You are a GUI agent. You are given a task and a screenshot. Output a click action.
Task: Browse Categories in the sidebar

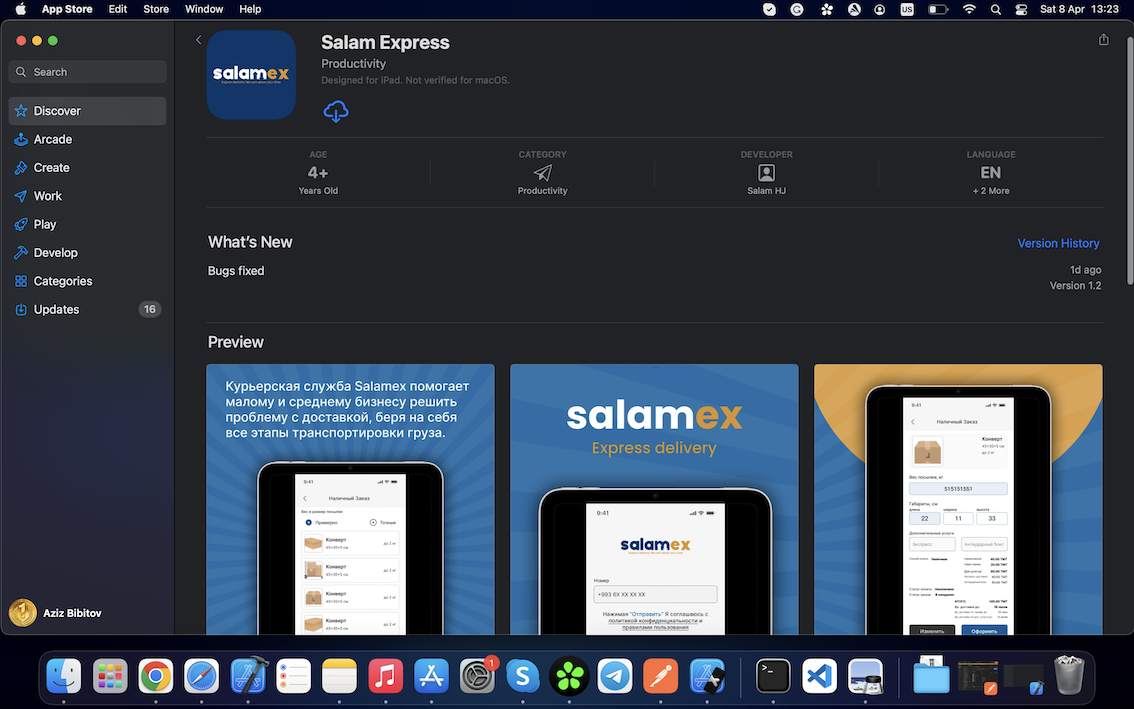coord(88,281)
